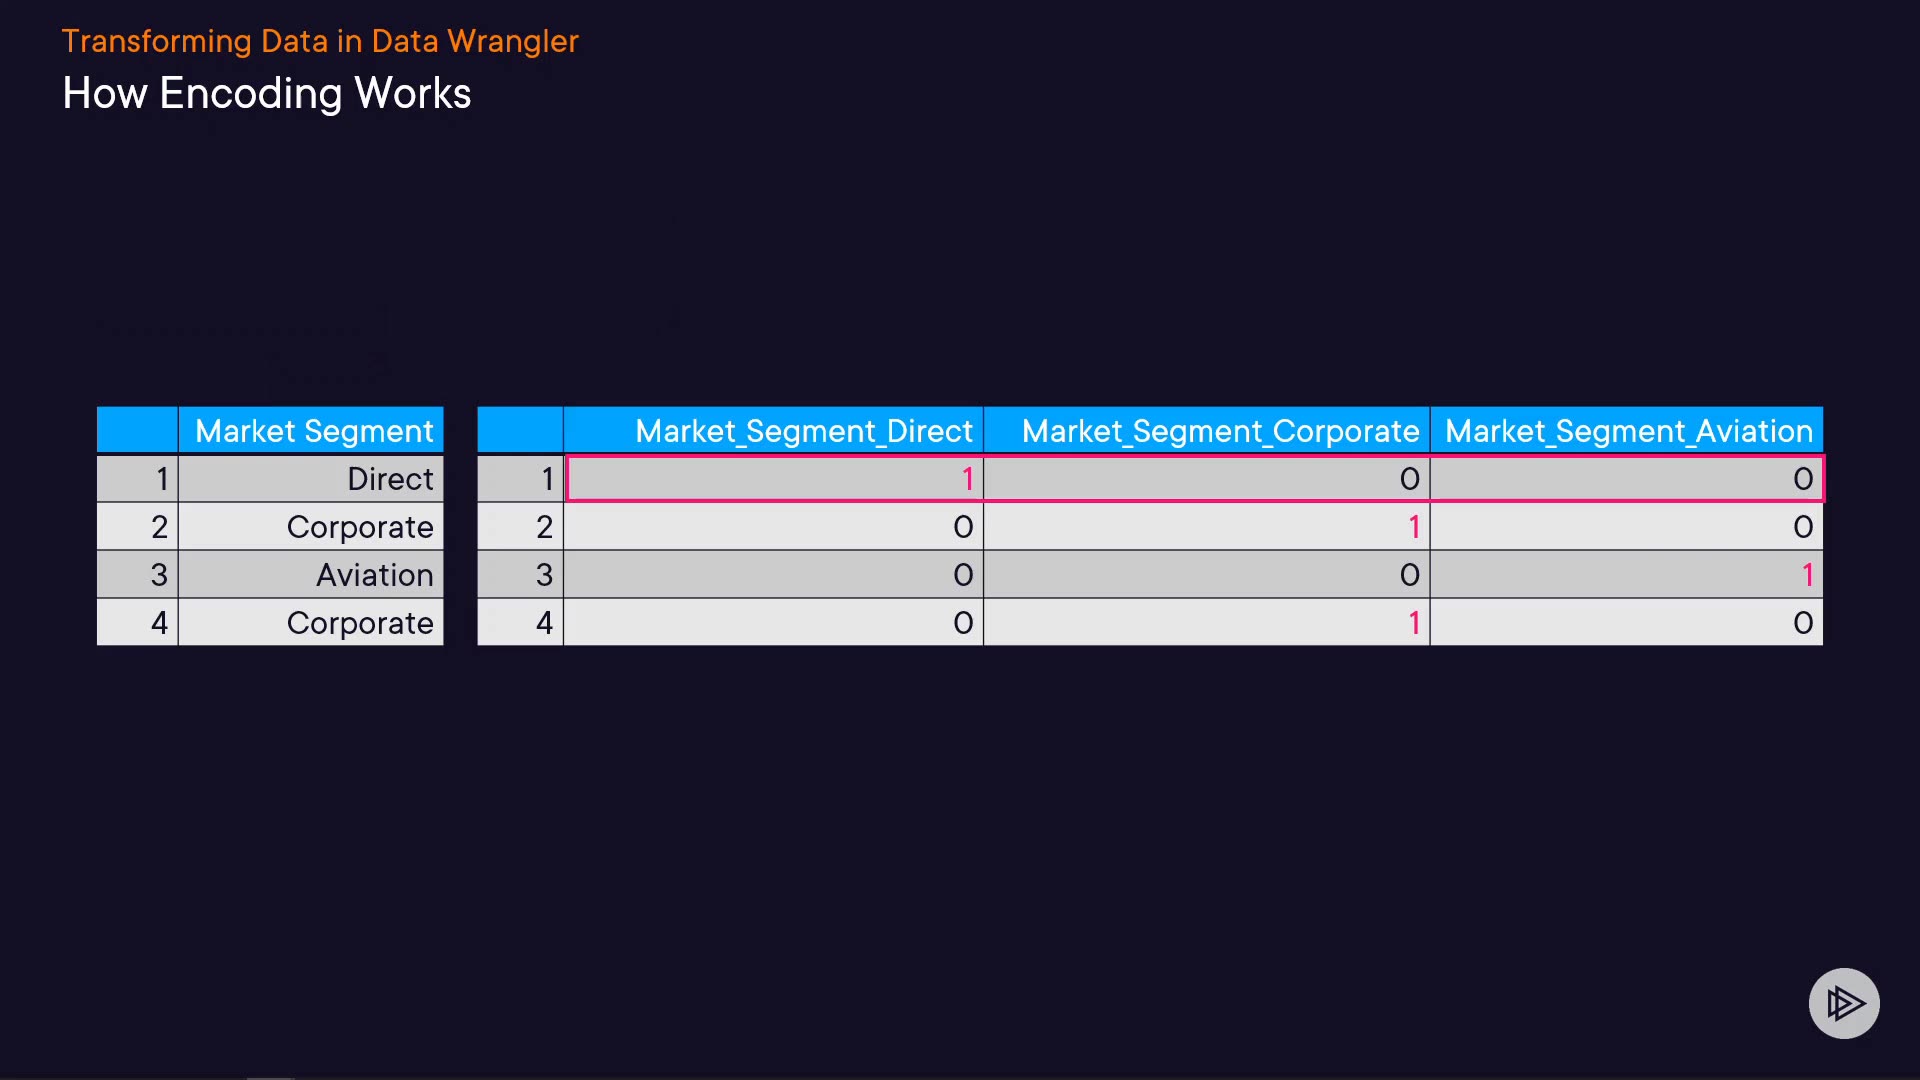Image resolution: width=1920 pixels, height=1080 pixels.
Task: Click row 3's 0 under Market_Segment_Corporate
Action: [x=1409, y=575]
